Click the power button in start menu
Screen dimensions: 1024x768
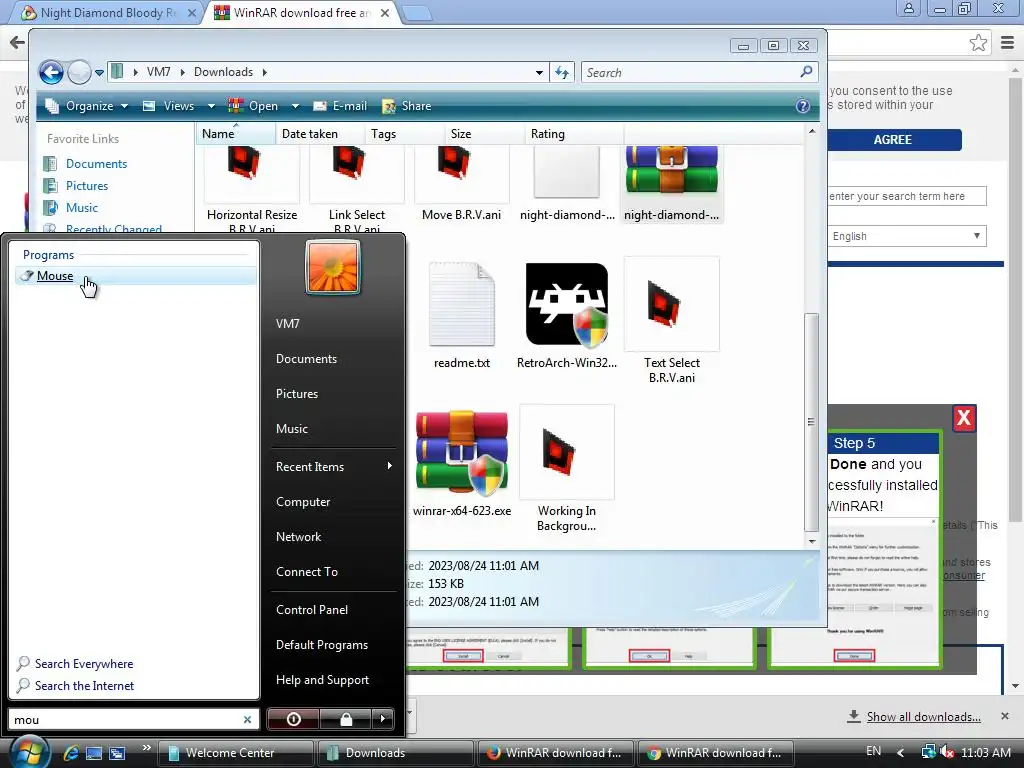[294, 719]
